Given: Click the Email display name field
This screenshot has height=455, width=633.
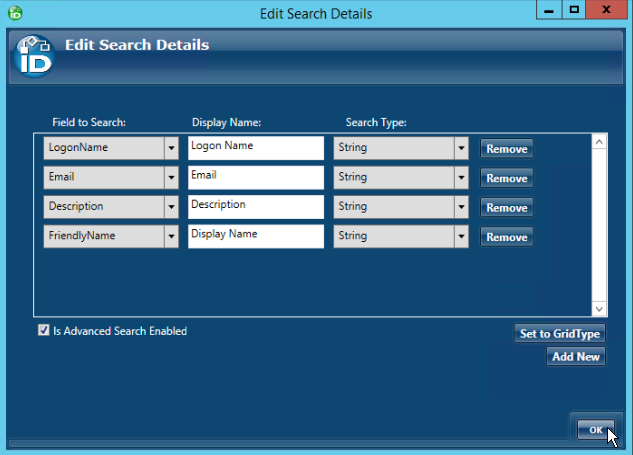Looking at the screenshot, I should [x=256, y=178].
